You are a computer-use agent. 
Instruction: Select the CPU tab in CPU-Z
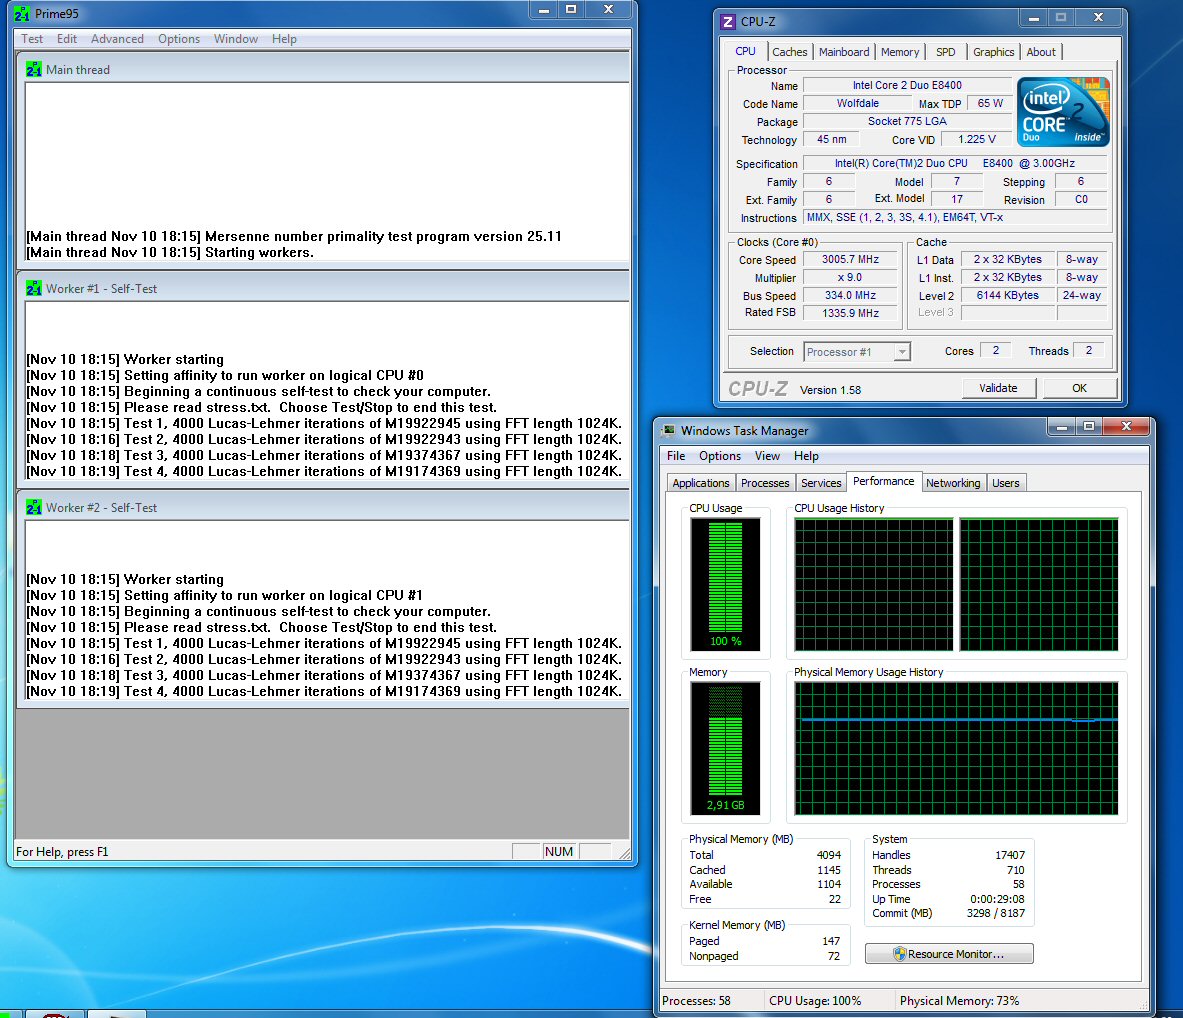click(x=745, y=51)
